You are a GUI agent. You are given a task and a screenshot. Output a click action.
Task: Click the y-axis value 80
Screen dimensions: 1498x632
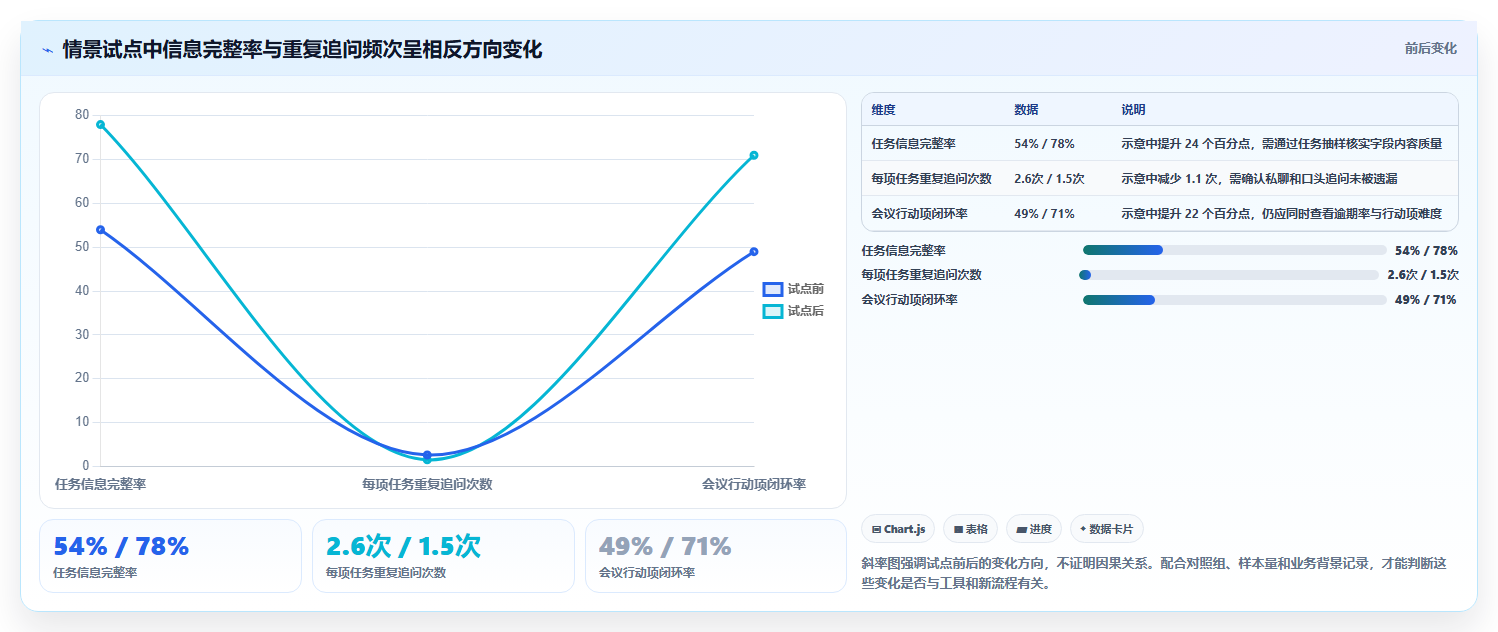point(82,115)
